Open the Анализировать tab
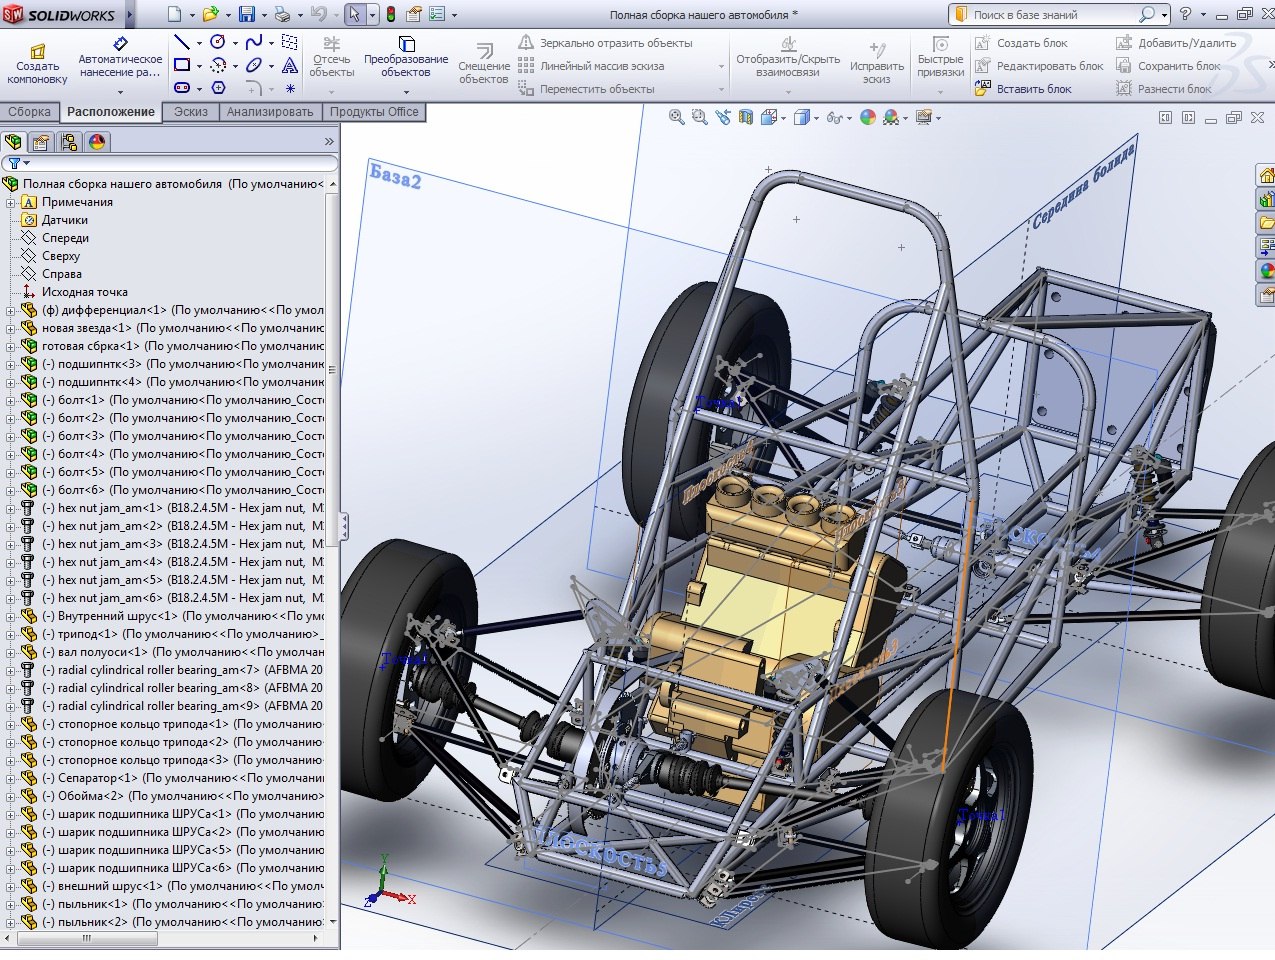Image resolution: width=1275 pixels, height=960 pixels. click(270, 112)
